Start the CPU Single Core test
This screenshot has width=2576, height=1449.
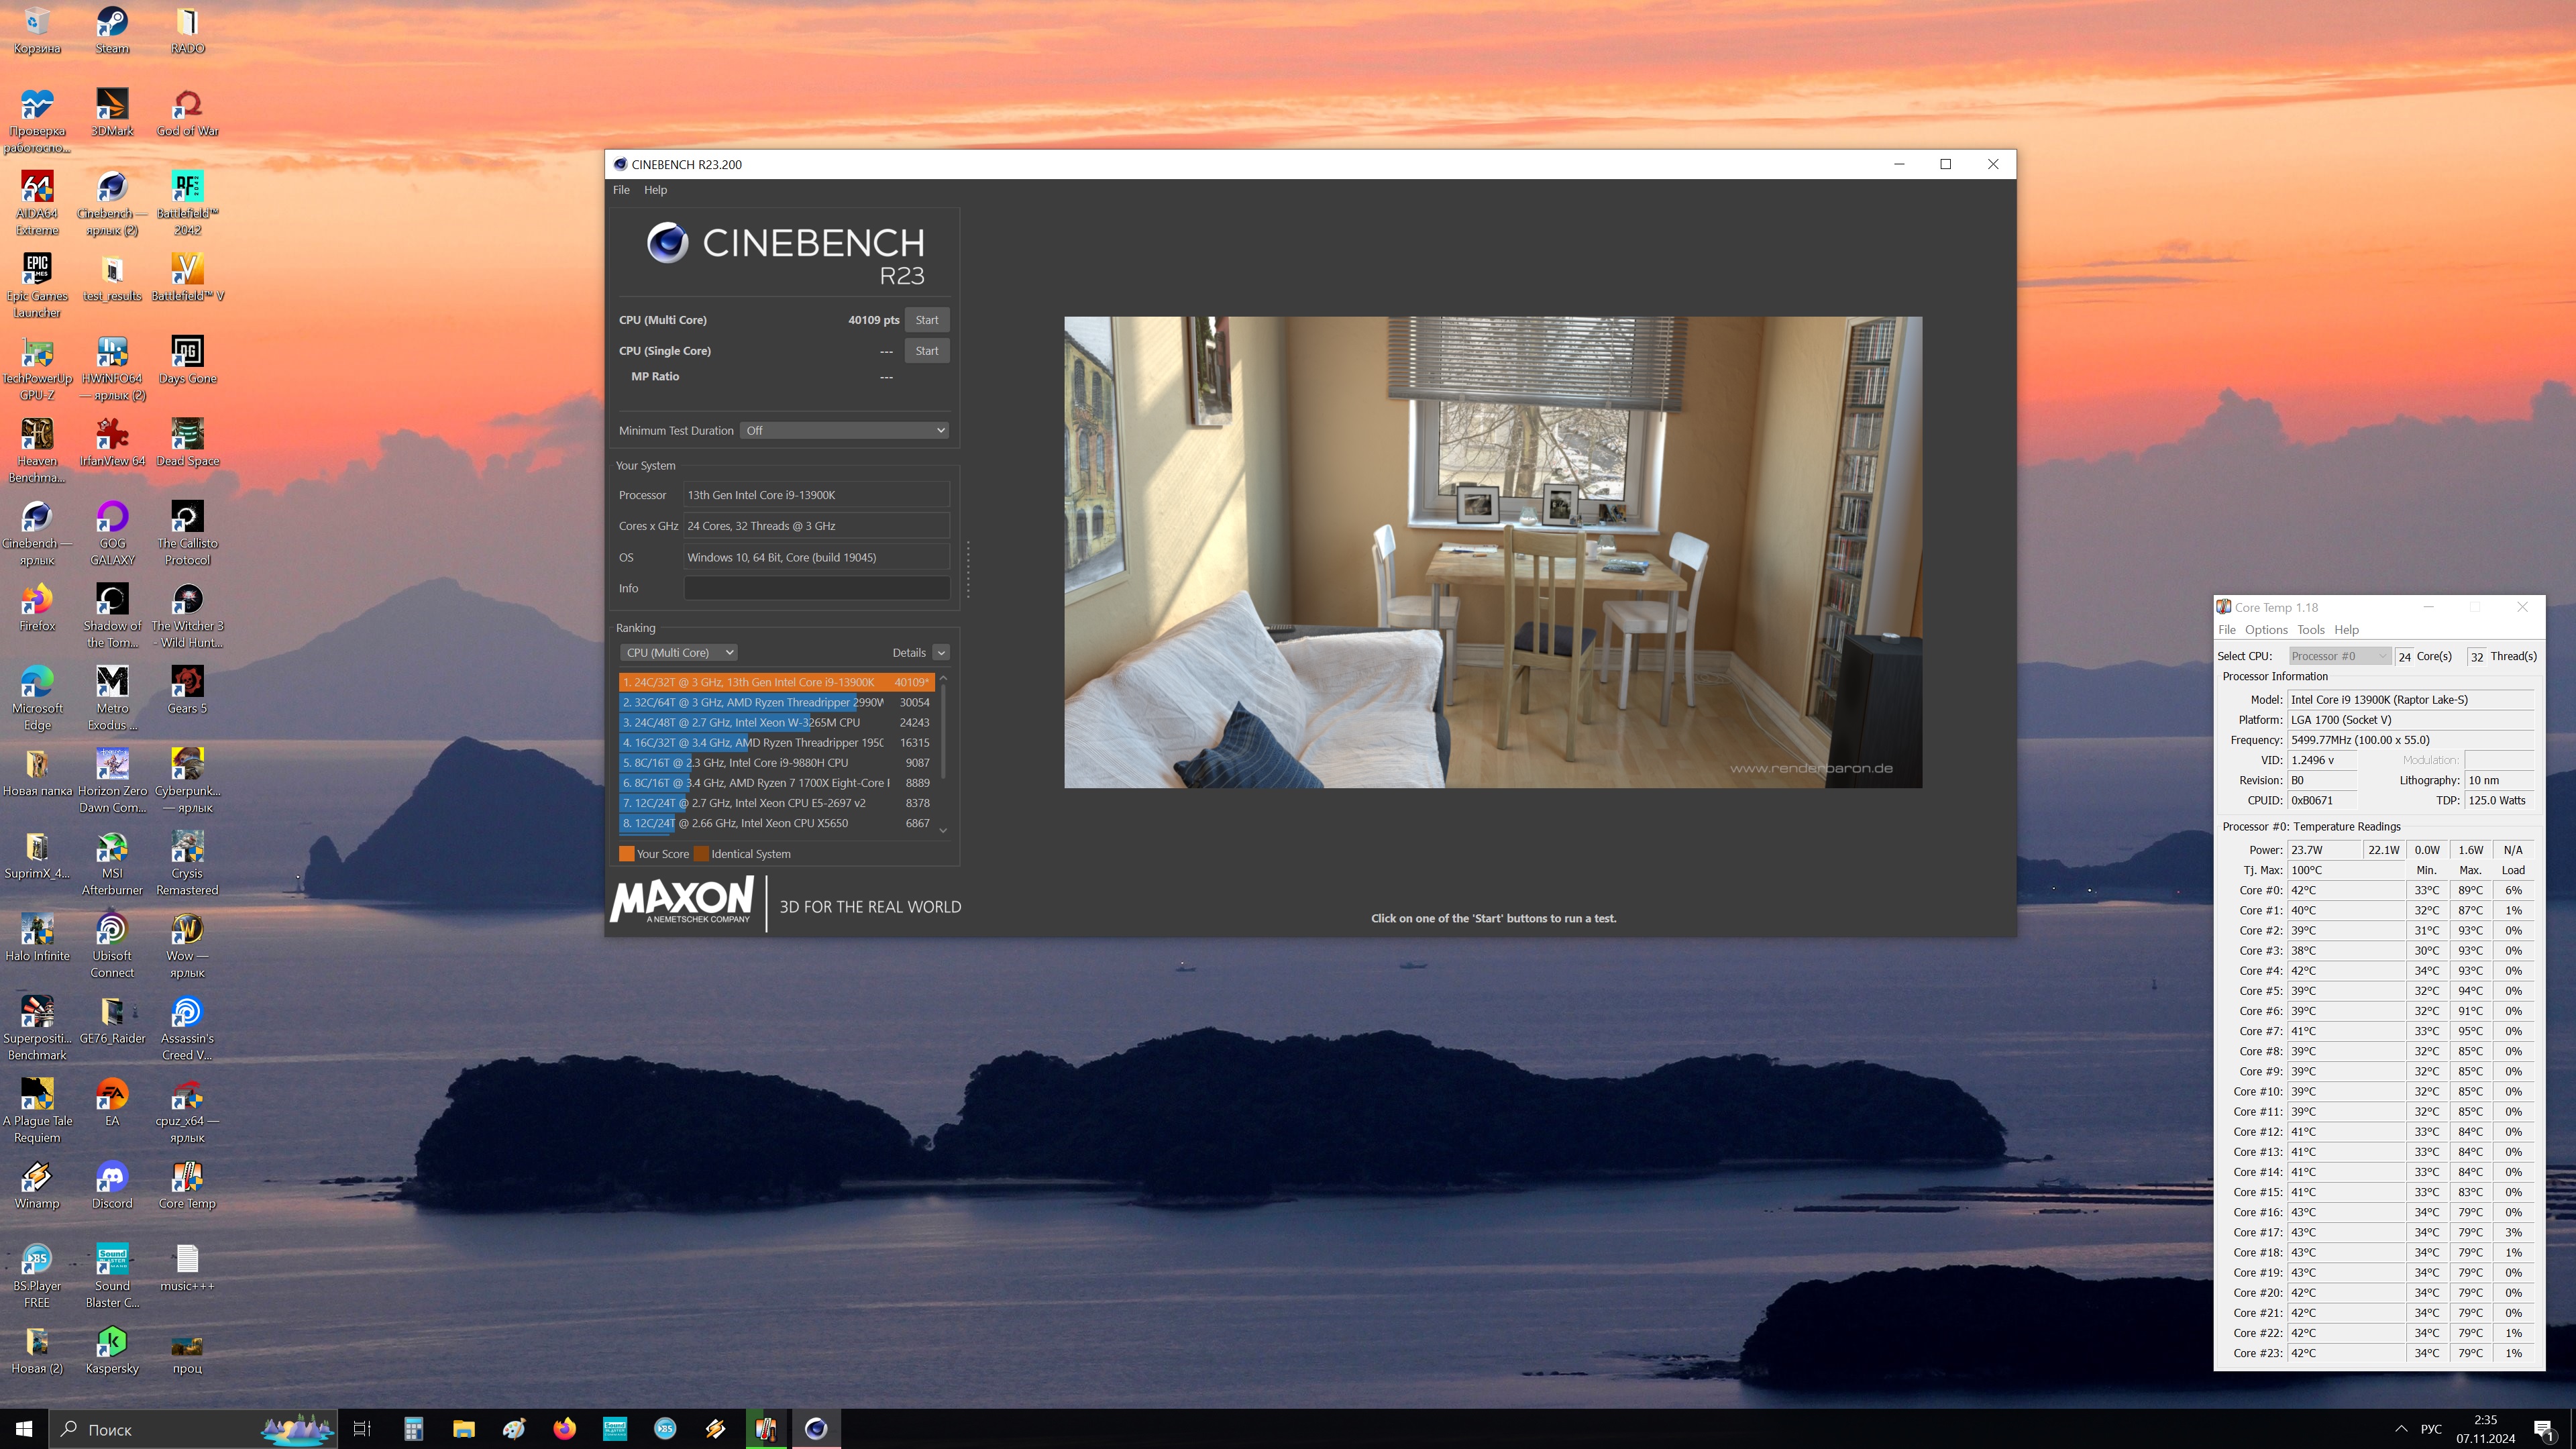pyautogui.click(x=926, y=351)
